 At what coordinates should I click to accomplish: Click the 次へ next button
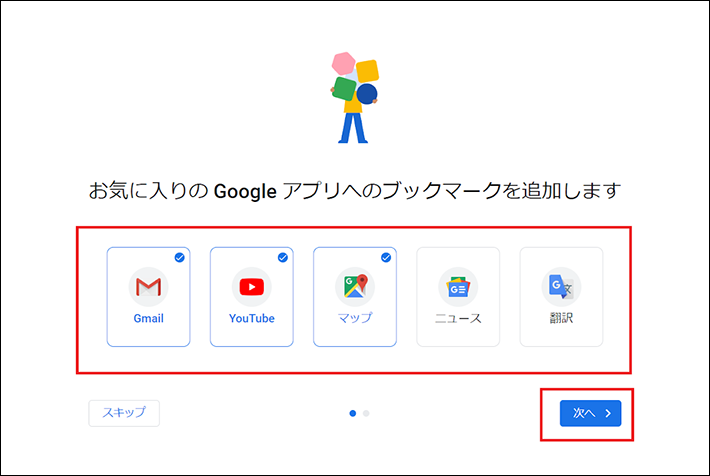pyautogui.click(x=590, y=413)
